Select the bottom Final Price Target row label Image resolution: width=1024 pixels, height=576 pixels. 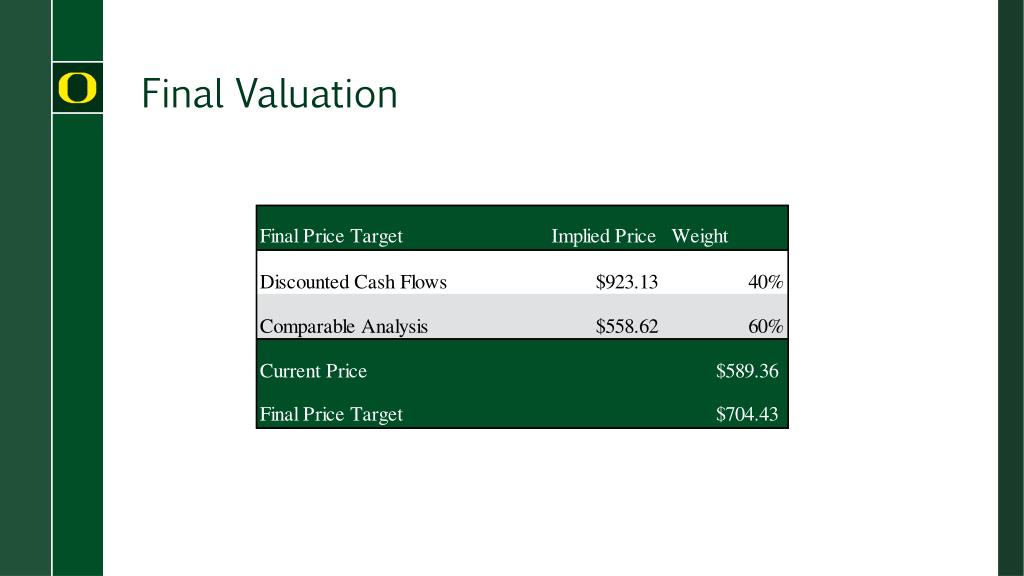pos(331,414)
